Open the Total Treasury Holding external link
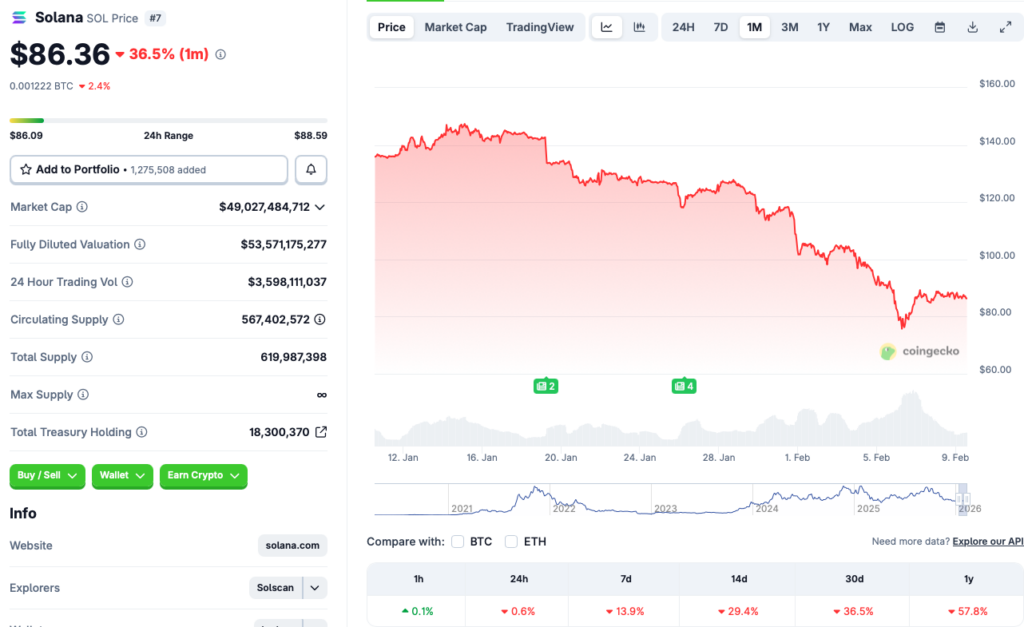This screenshot has width=1024, height=627. pyautogui.click(x=322, y=432)
